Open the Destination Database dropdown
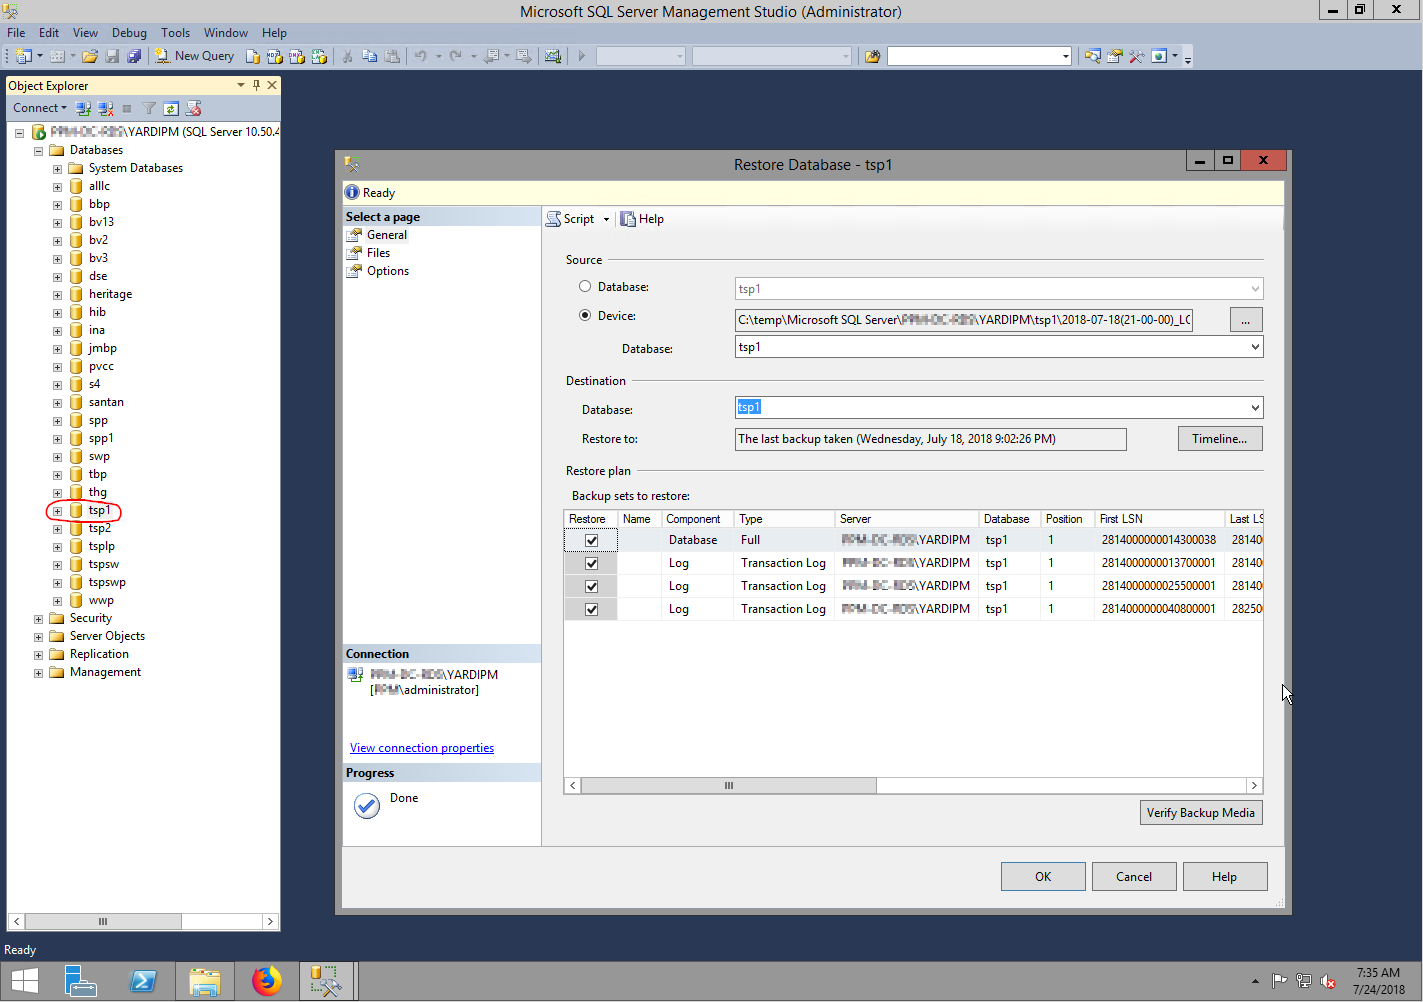This screenshot has height=1002, width=1423. pyautogui.click(x=1255, y=407)
